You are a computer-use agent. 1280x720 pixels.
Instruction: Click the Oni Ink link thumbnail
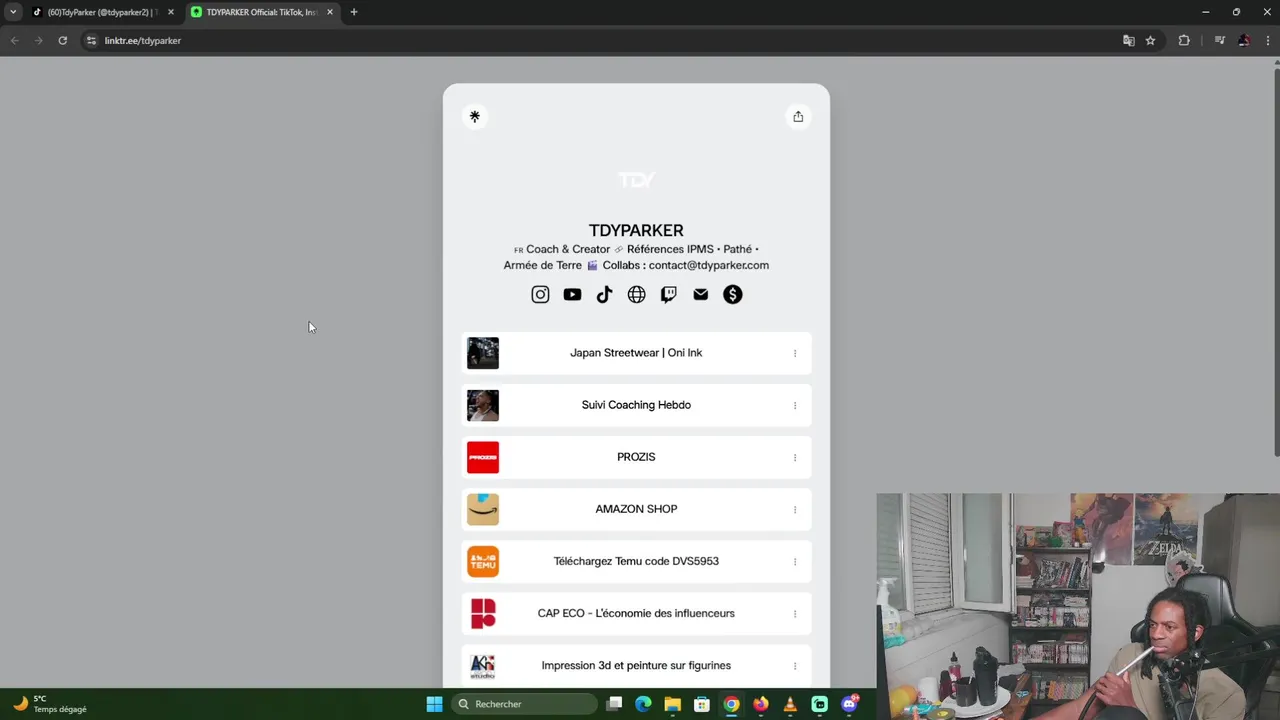click(483, 353)
